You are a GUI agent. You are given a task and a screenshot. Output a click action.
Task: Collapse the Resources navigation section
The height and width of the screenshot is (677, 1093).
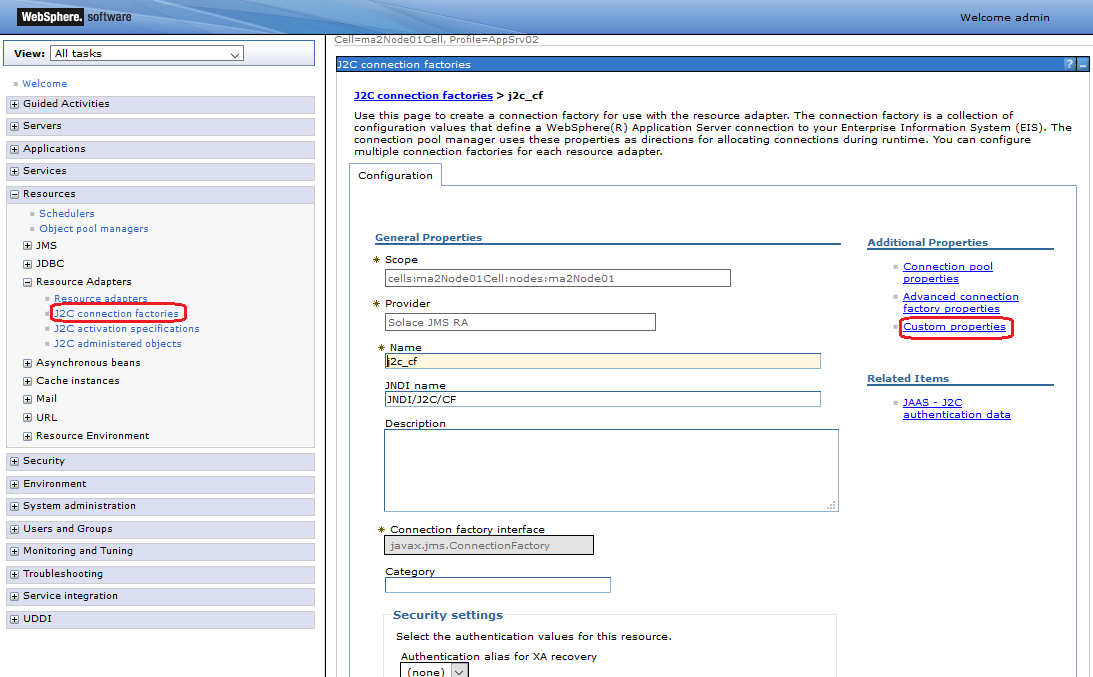(x=14, y=194)
